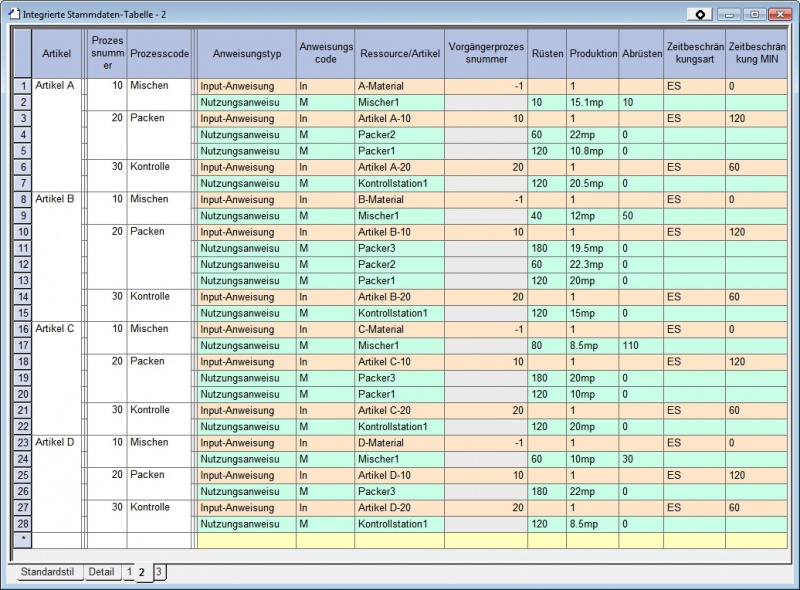Viewport: 800px width, 590px height.
Task: Switch to style tab 1
Action: 128,572
